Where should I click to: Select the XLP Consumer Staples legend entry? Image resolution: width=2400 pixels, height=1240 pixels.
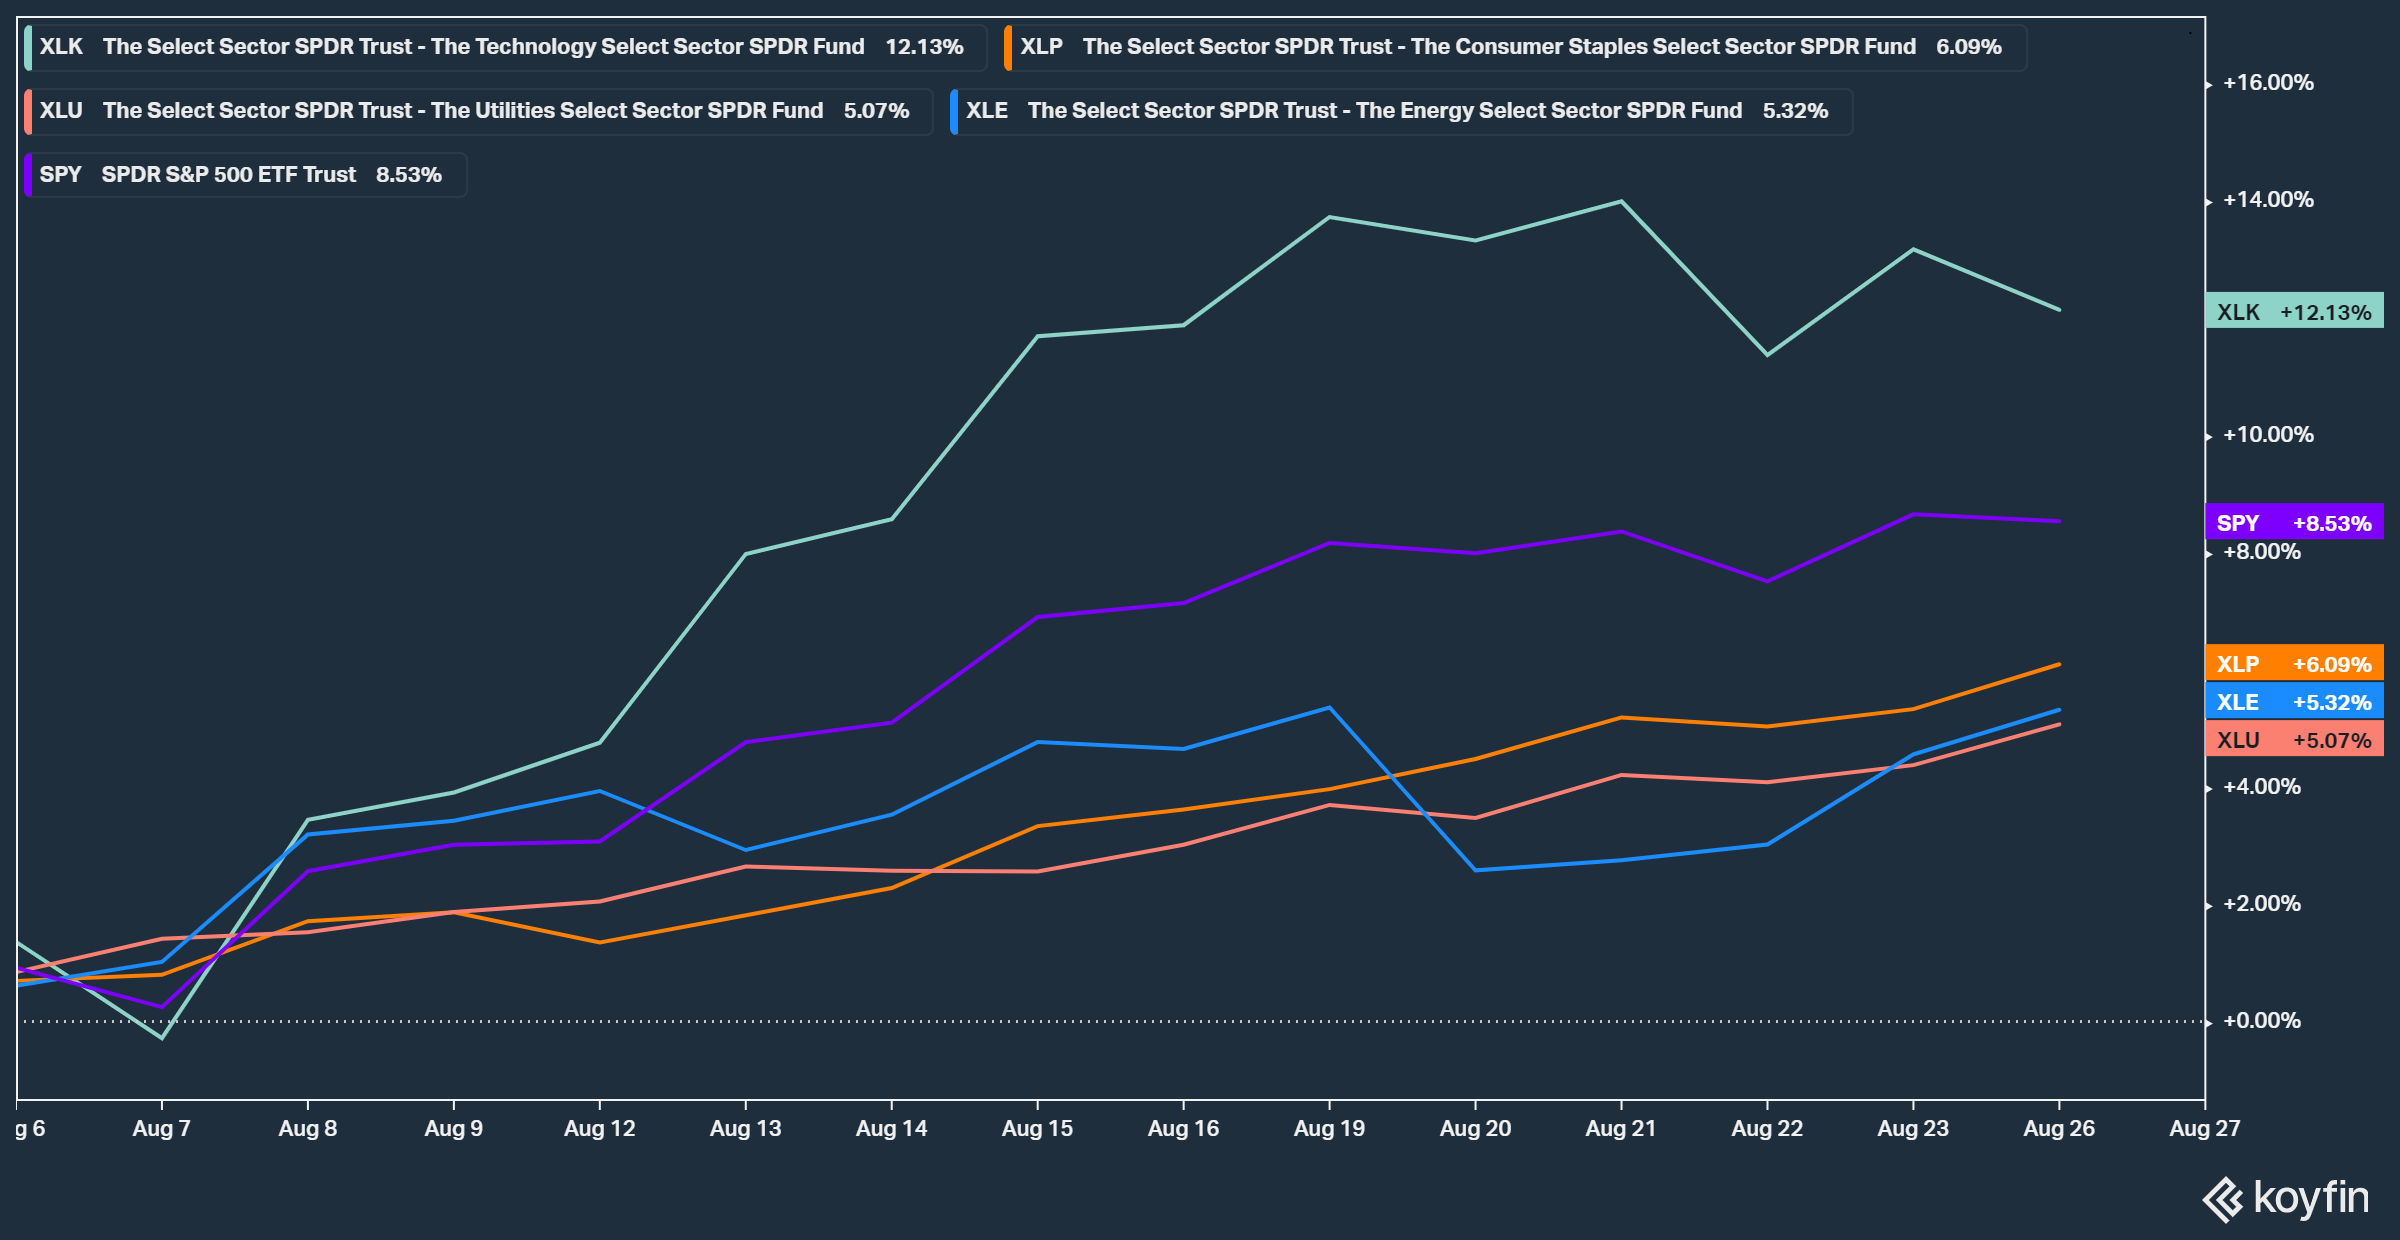click(x=1515, y=47)
